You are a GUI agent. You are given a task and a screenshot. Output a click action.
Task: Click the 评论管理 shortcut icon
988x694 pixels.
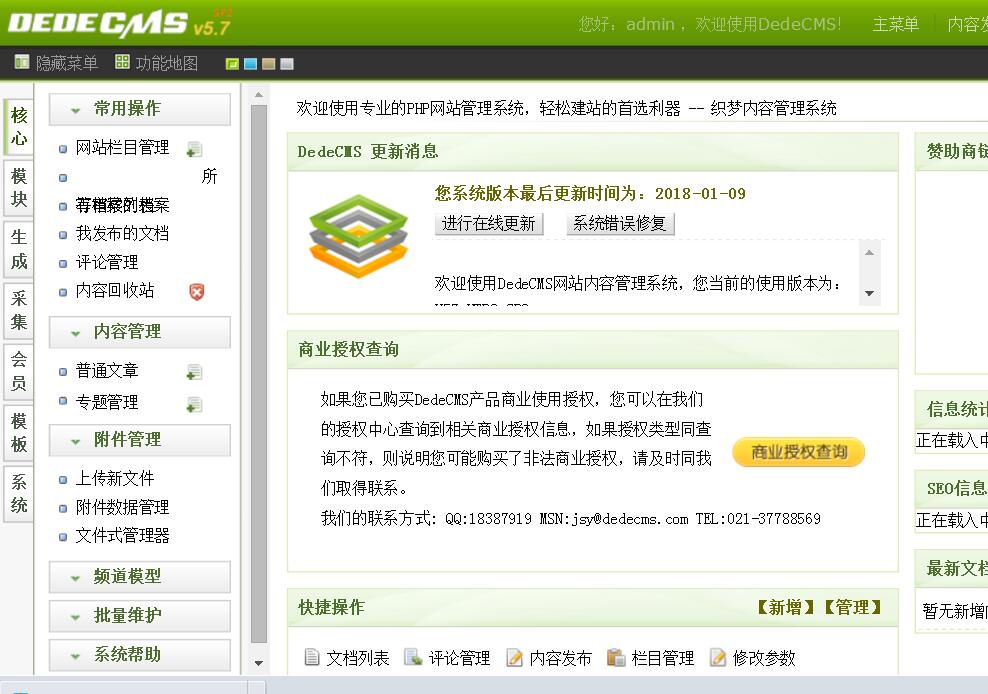(413, 657)
